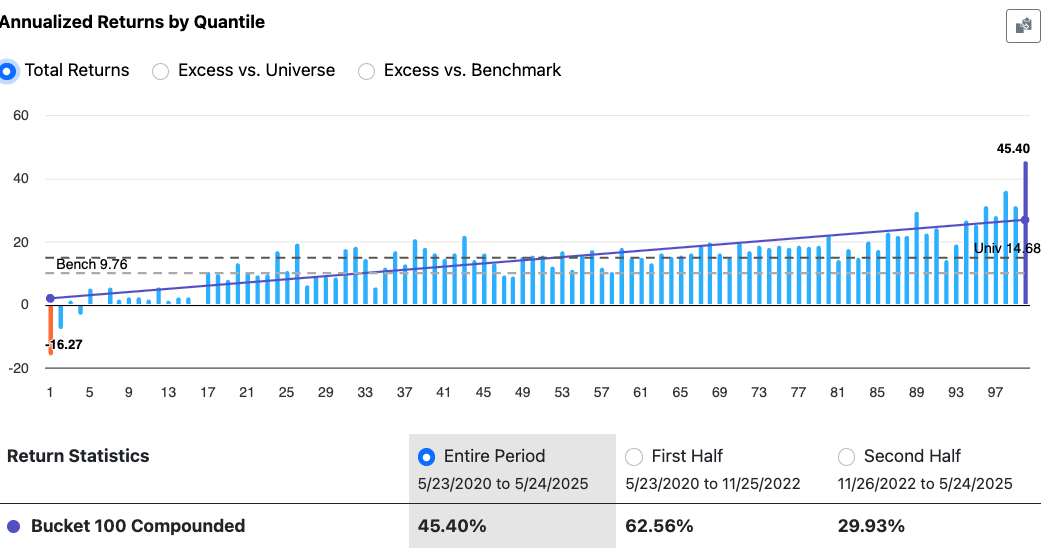The height and width of the screenshot is (548, 1042).
Task: Switch to Excess vs. Universe returns
Action: click(160, 71)
